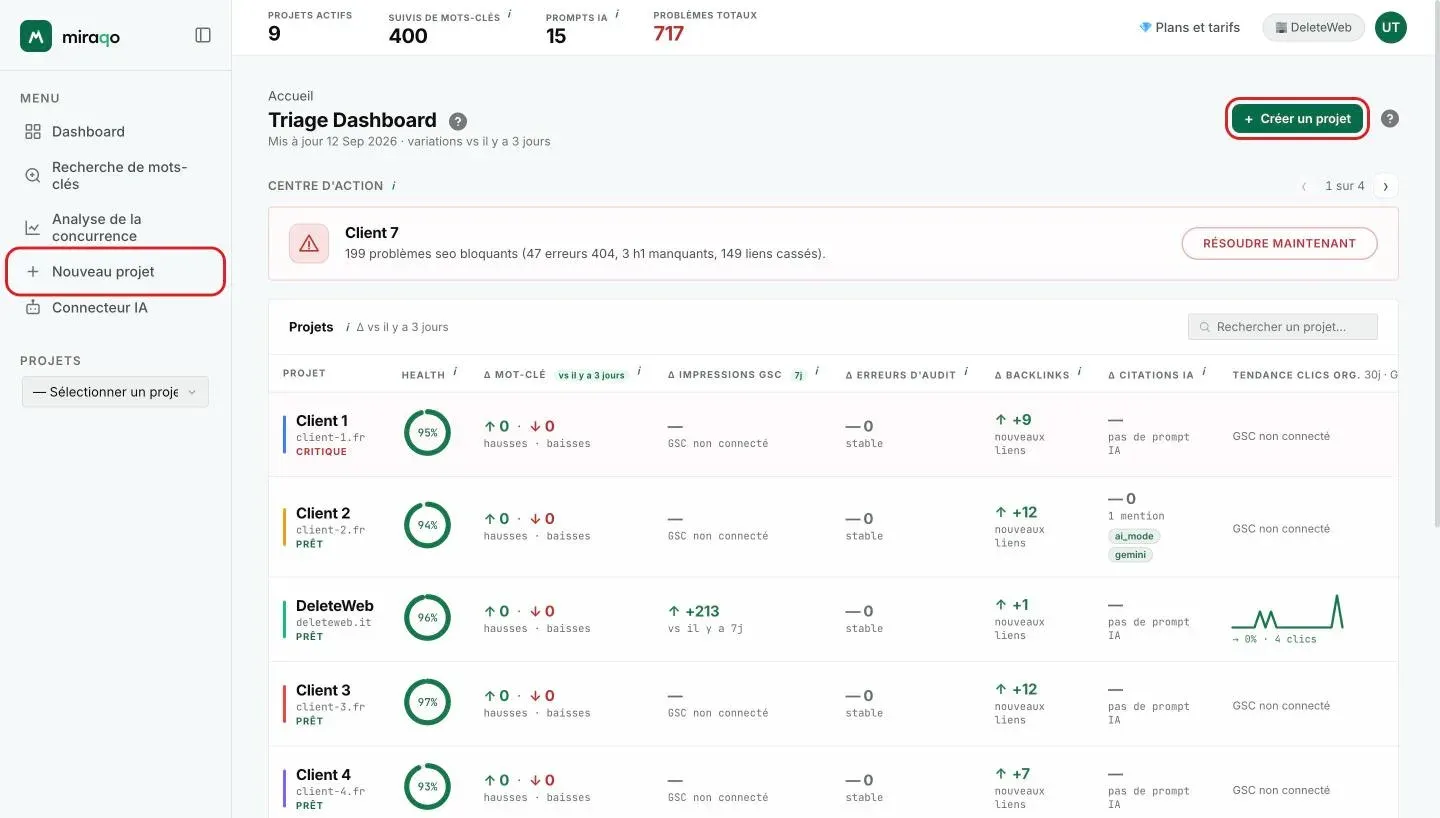Viewport: 1440px width, 818px height.
Task: Click the info icon next to Projets heading
Action: pyautogui.click(x=347, y=327)
